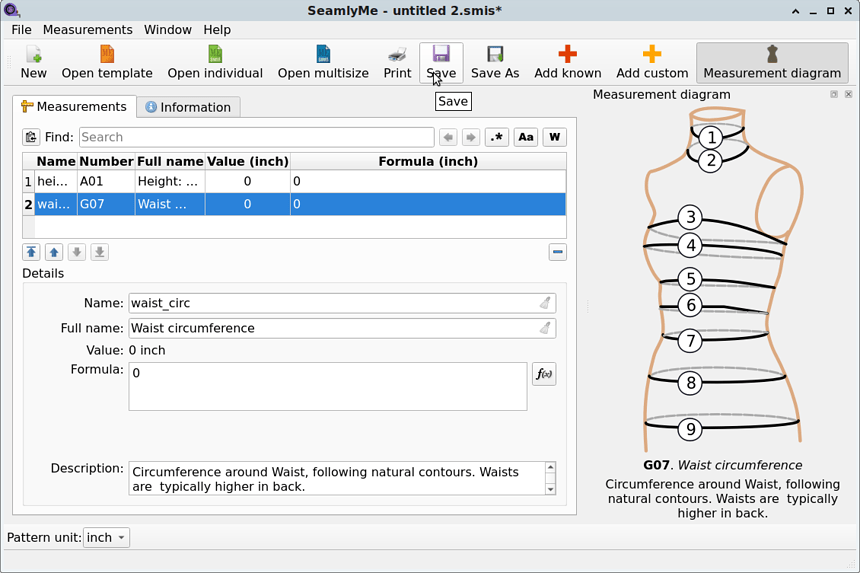
Task: Open the Measurements menu
Action: (x=88, y=30)
